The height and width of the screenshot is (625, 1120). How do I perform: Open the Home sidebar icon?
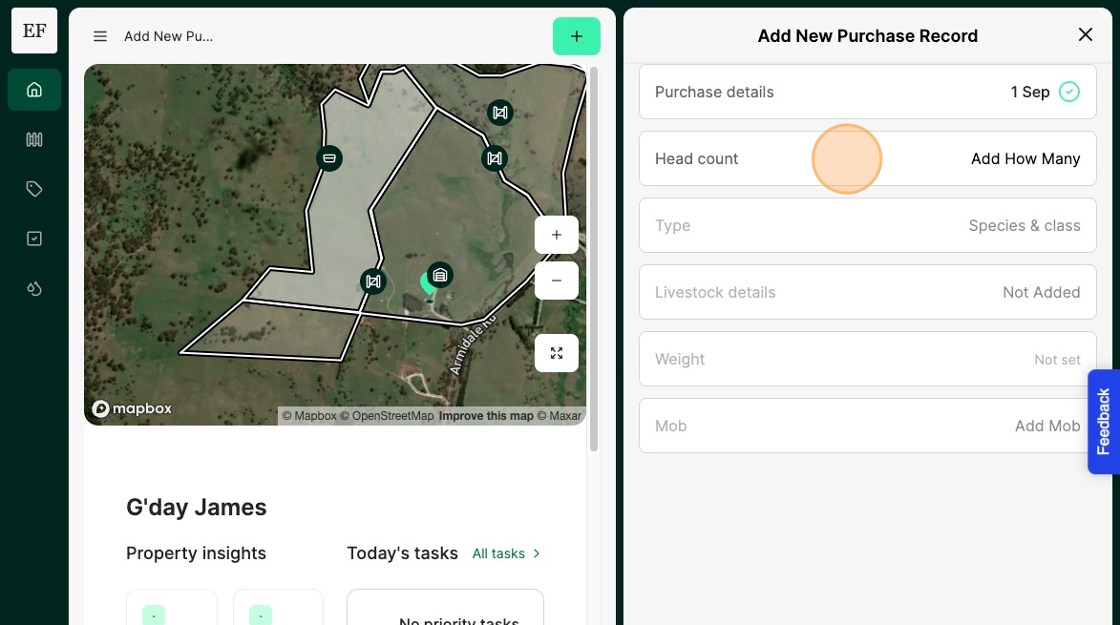(x=34, y=90)
